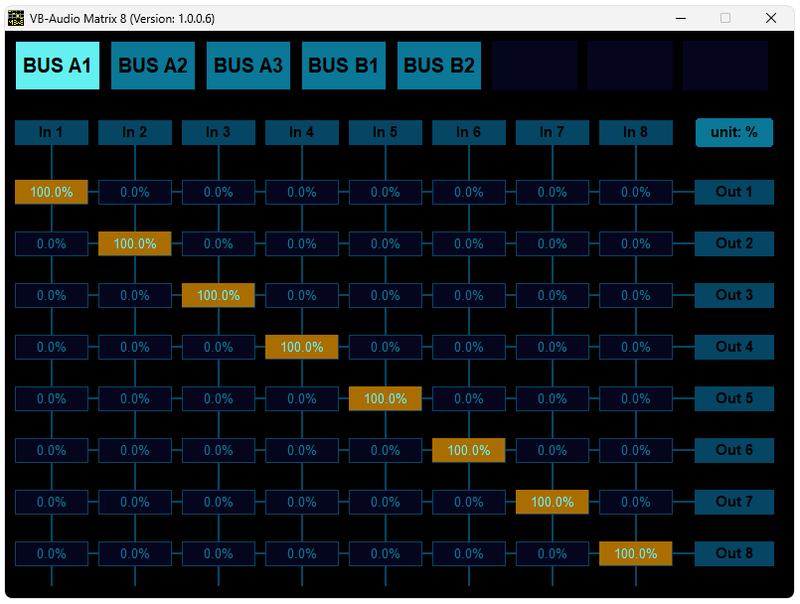The height and width of the screenshot is (604, 800).
Task: Switch to BUS B1
Action: pyautogui.click(x=344, y=66)
